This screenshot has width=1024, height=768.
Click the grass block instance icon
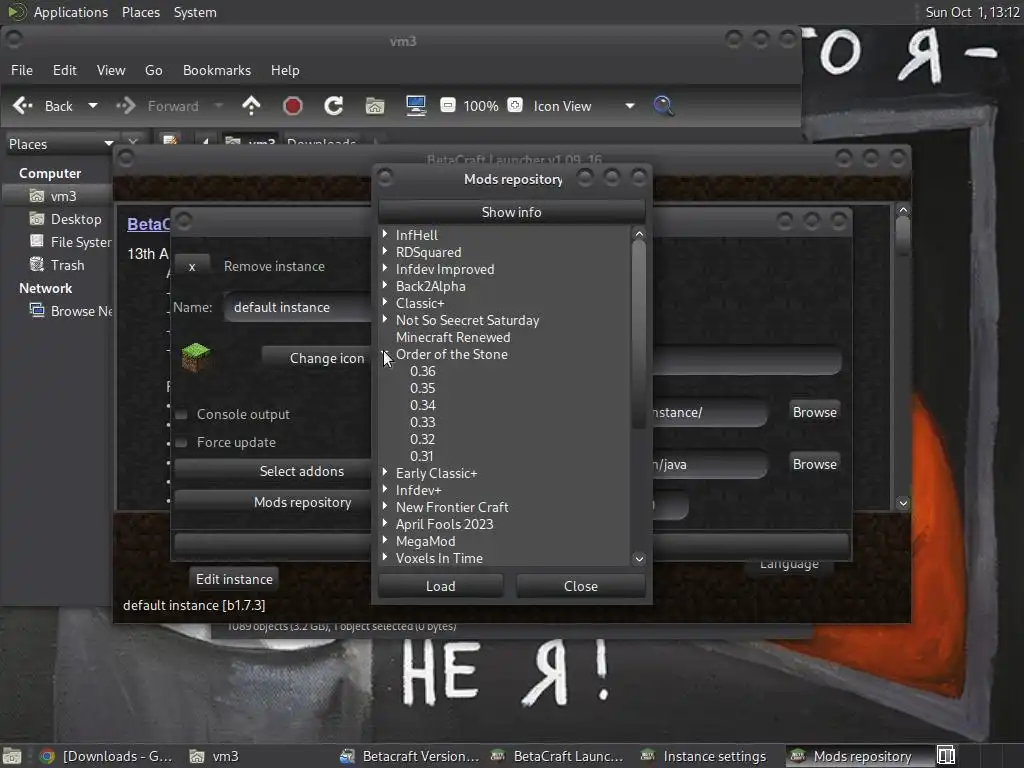[x=195, y=357]
